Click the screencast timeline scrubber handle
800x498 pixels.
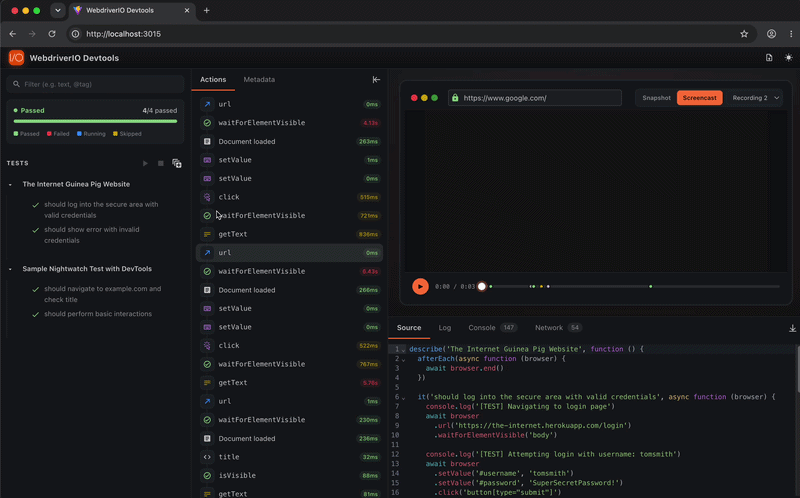pyautogui.click(x=482, y=287)
